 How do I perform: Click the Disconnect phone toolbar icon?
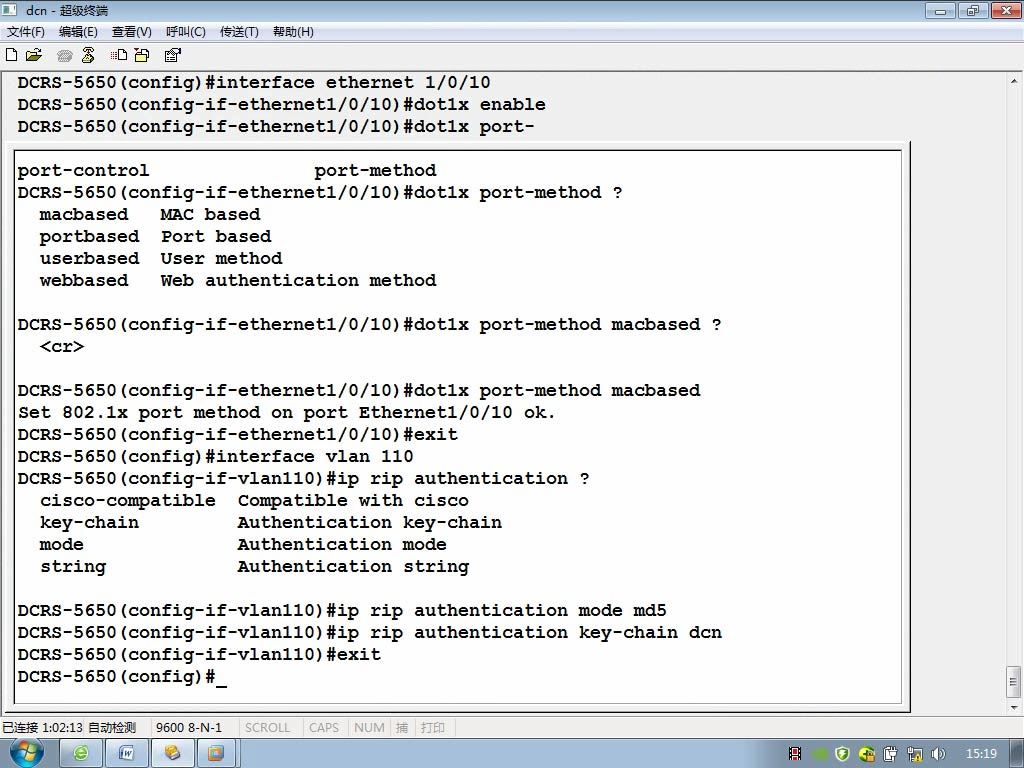click(88, 56)
